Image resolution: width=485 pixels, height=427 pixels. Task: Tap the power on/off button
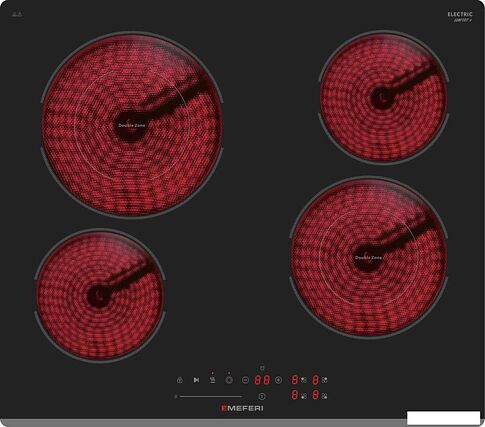pyautogui.click(x=262, y=396)
